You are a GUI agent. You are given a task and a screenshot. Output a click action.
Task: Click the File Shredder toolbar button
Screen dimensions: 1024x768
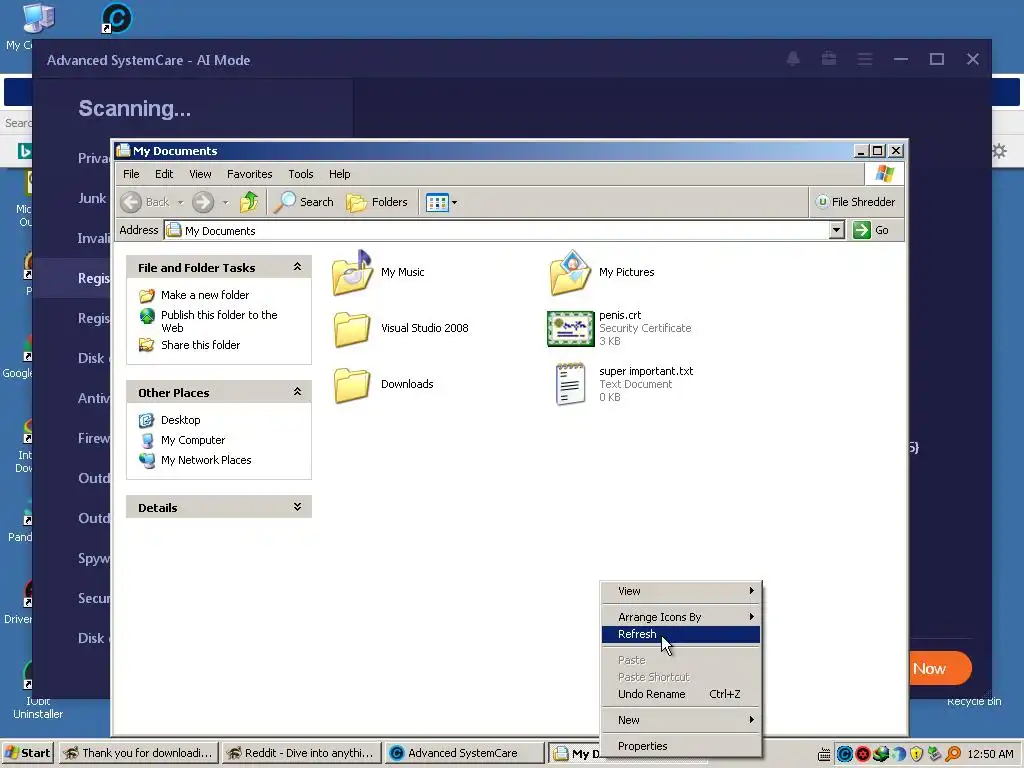pos(856,202)
